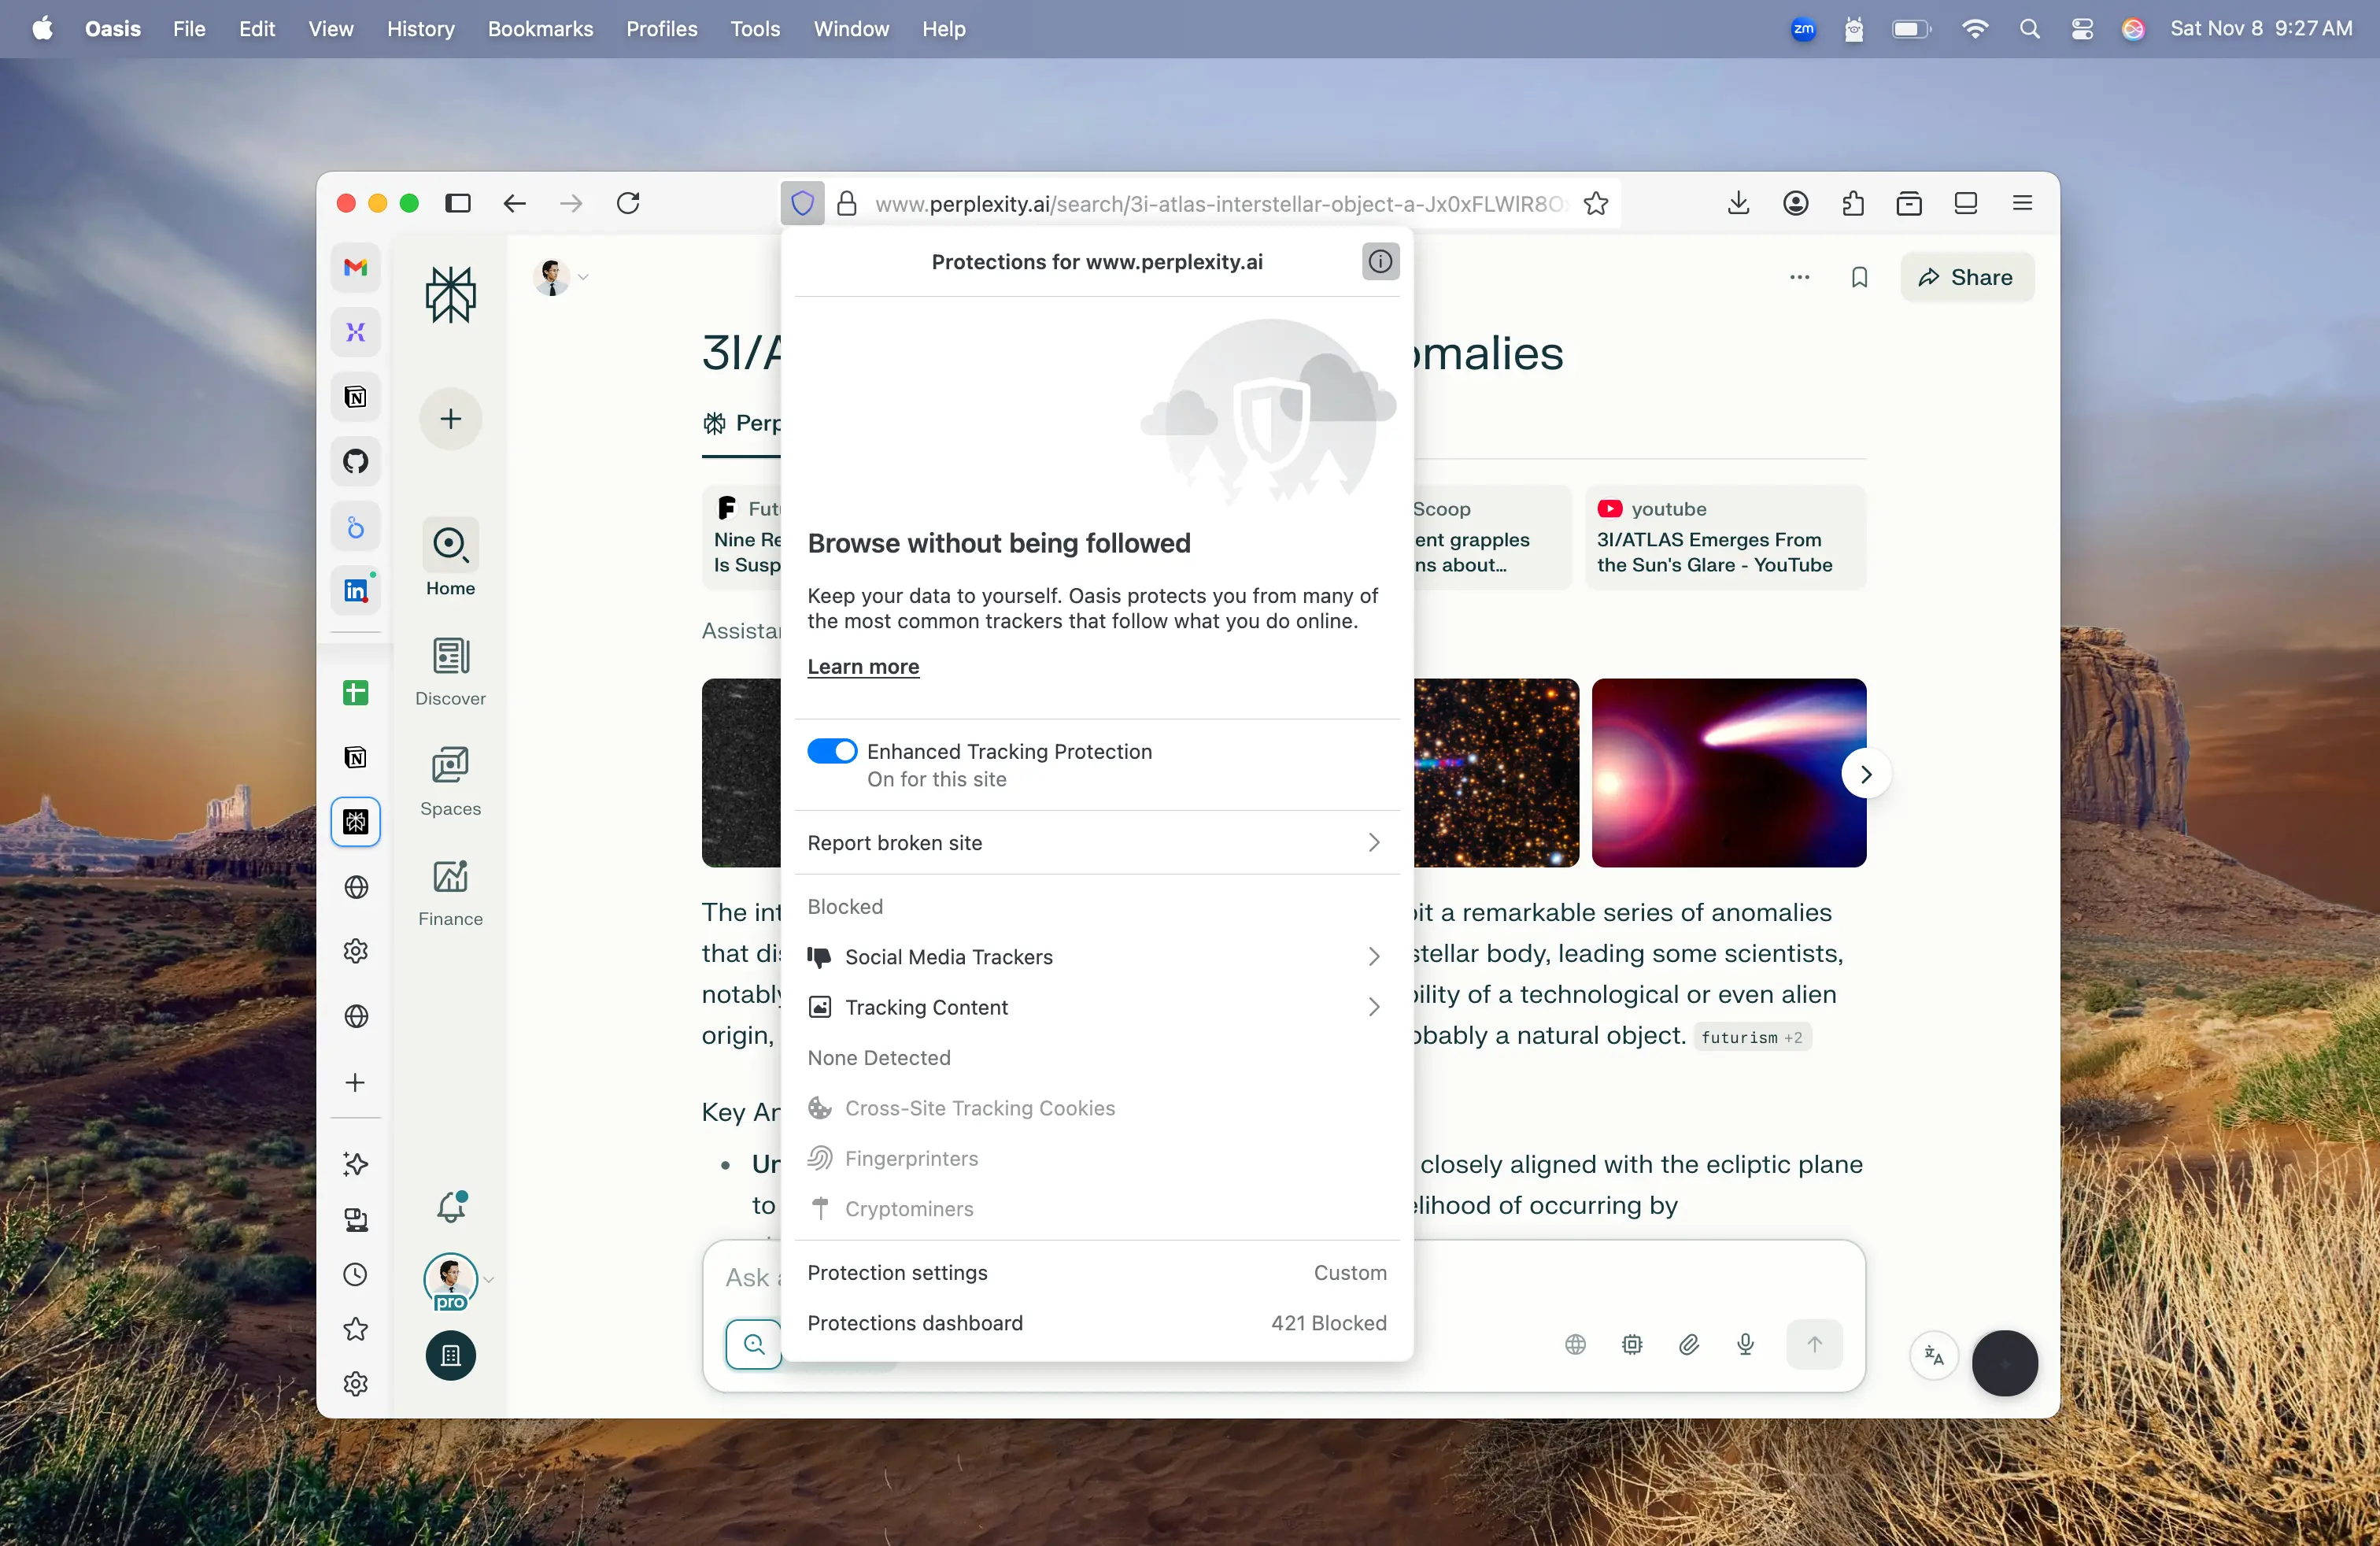Turn off Enhanced Tracking Protection toggle
Screen dimensions: 2380x1546
832,751
